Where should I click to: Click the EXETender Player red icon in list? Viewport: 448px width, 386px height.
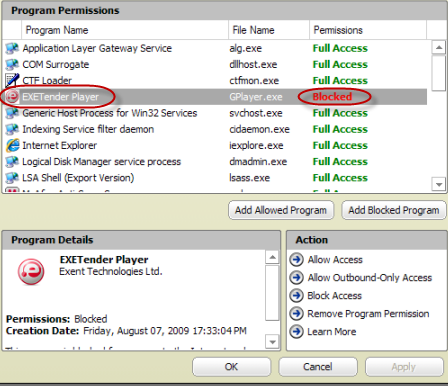pos(12,97)
